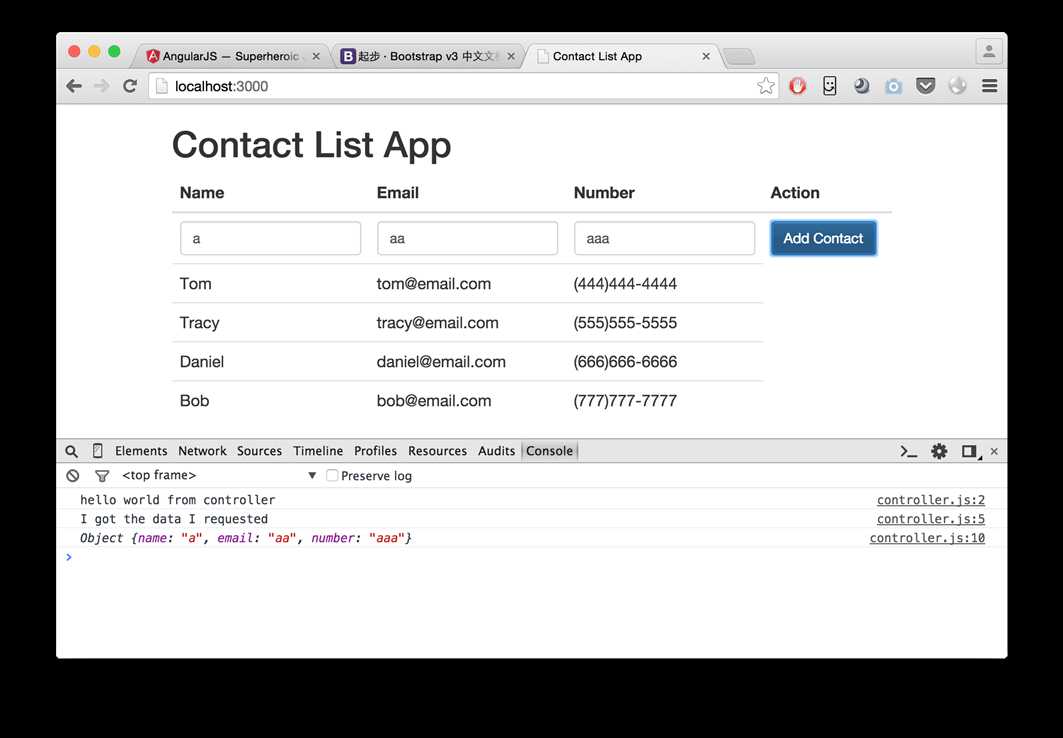Click the blue camera screenshot extension
This screenshot has width=1063, height=738.
pyautogui.click(x=894, y=86)
